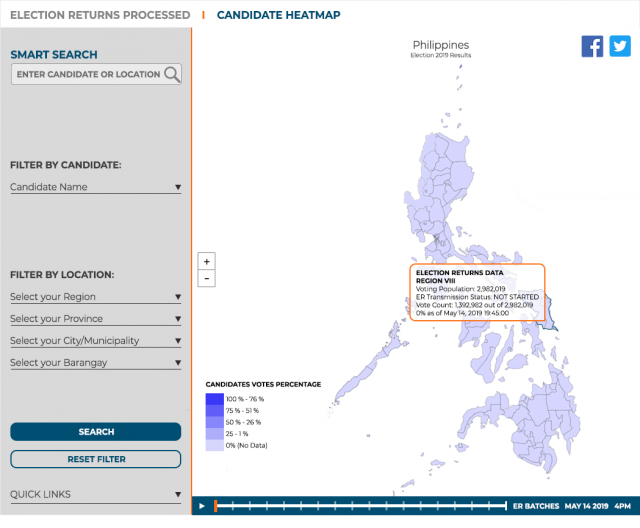Click the Reset Filter button
Image resolution: width=640 pixels, height=528 pixels.
[96, 459]
